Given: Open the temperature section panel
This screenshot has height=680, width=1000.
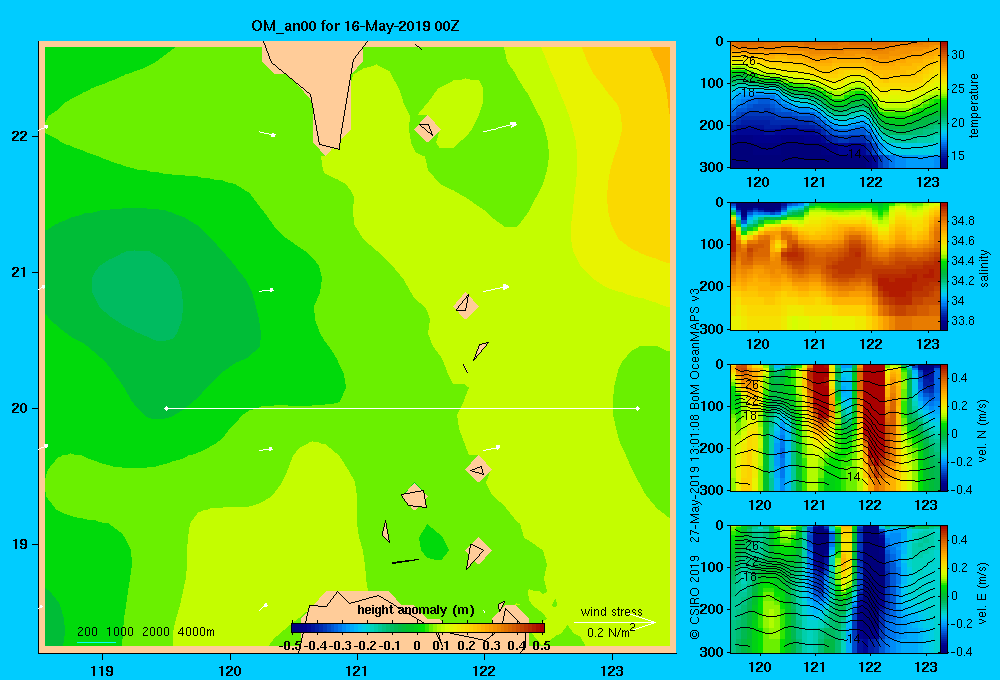Looking at the screenshot, I should tap(835, 105).
